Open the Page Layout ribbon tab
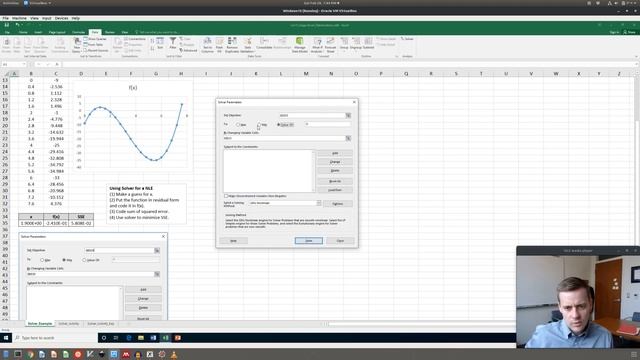Screen dimensions: 640x360 57,32
